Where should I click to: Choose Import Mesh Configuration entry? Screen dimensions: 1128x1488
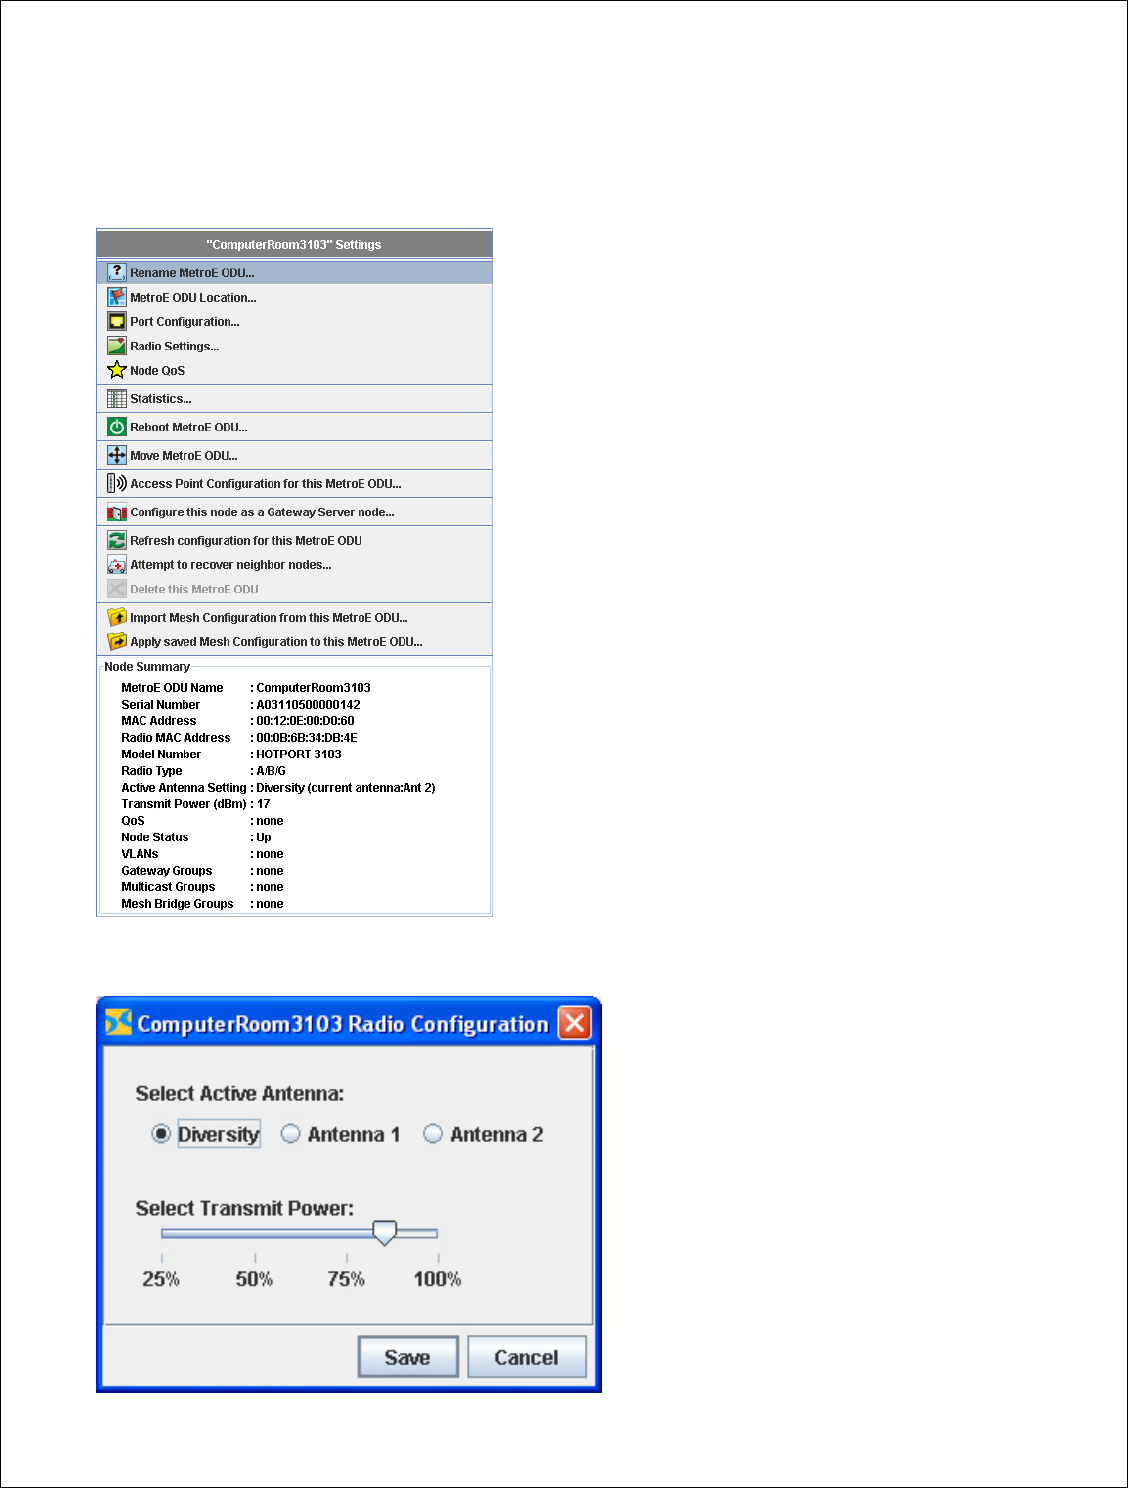click(x=294, y=617)
